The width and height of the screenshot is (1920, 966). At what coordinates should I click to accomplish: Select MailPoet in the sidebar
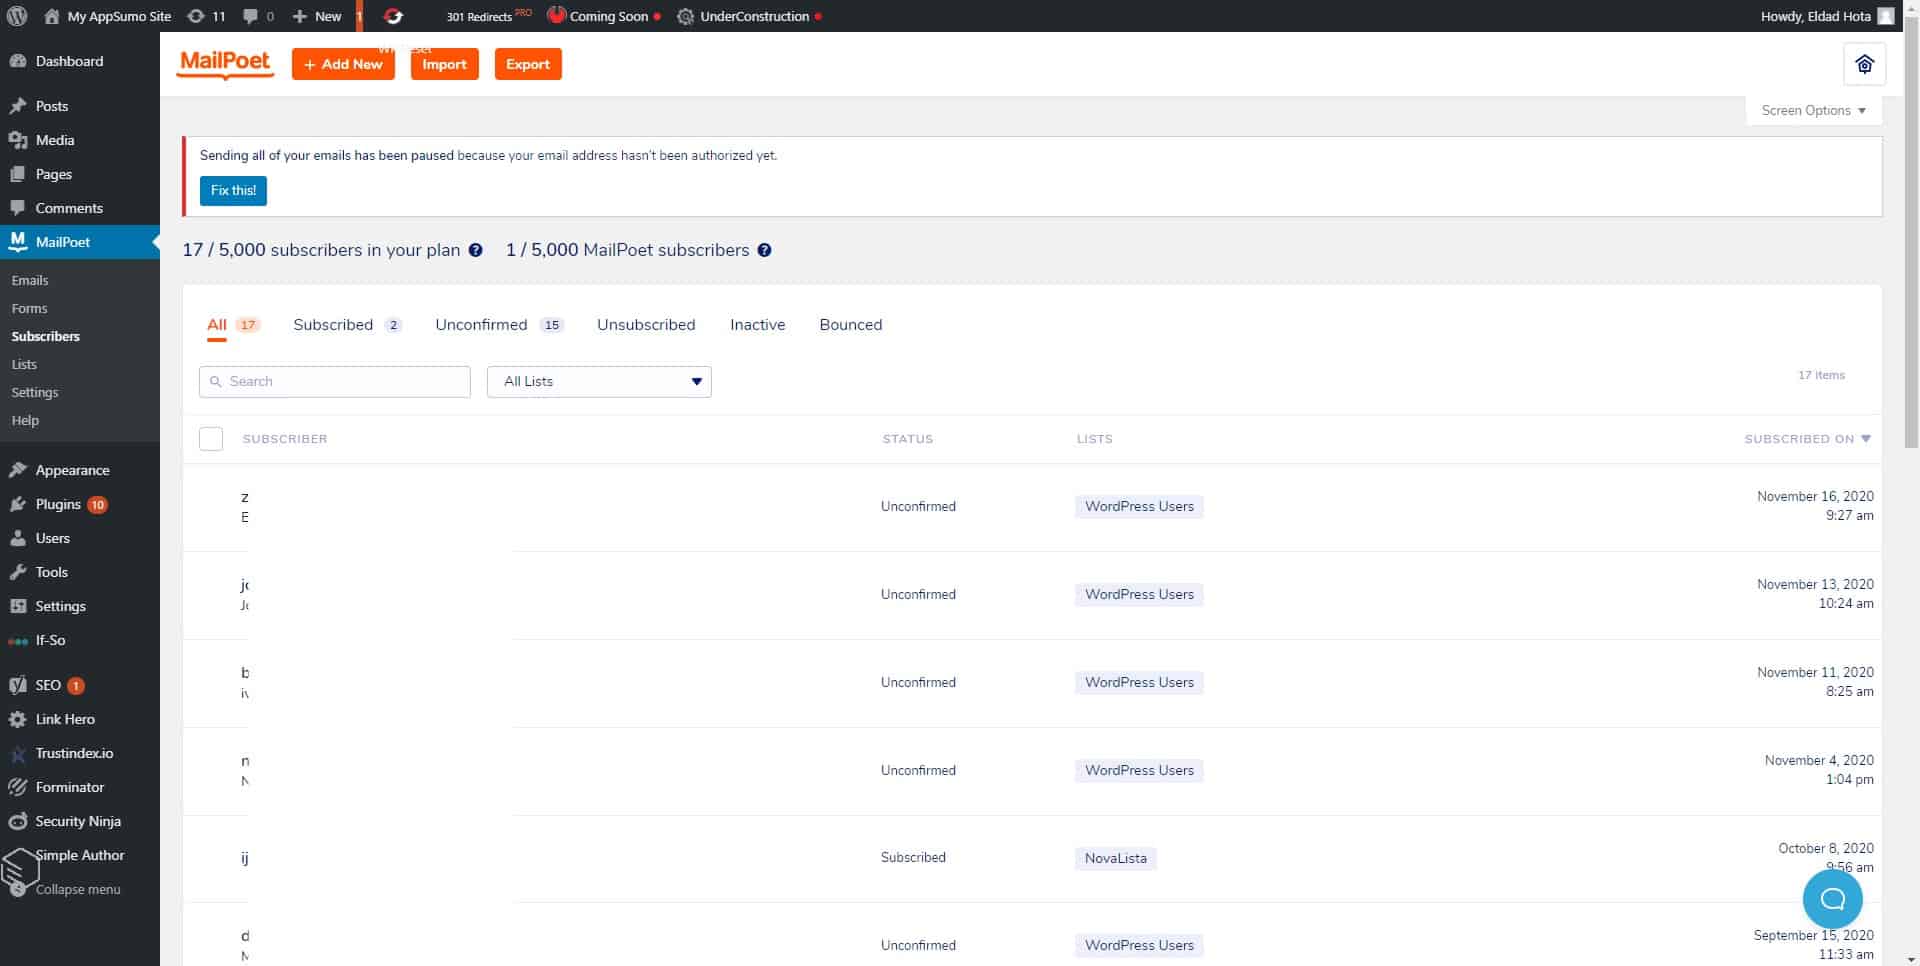[80, 242]
